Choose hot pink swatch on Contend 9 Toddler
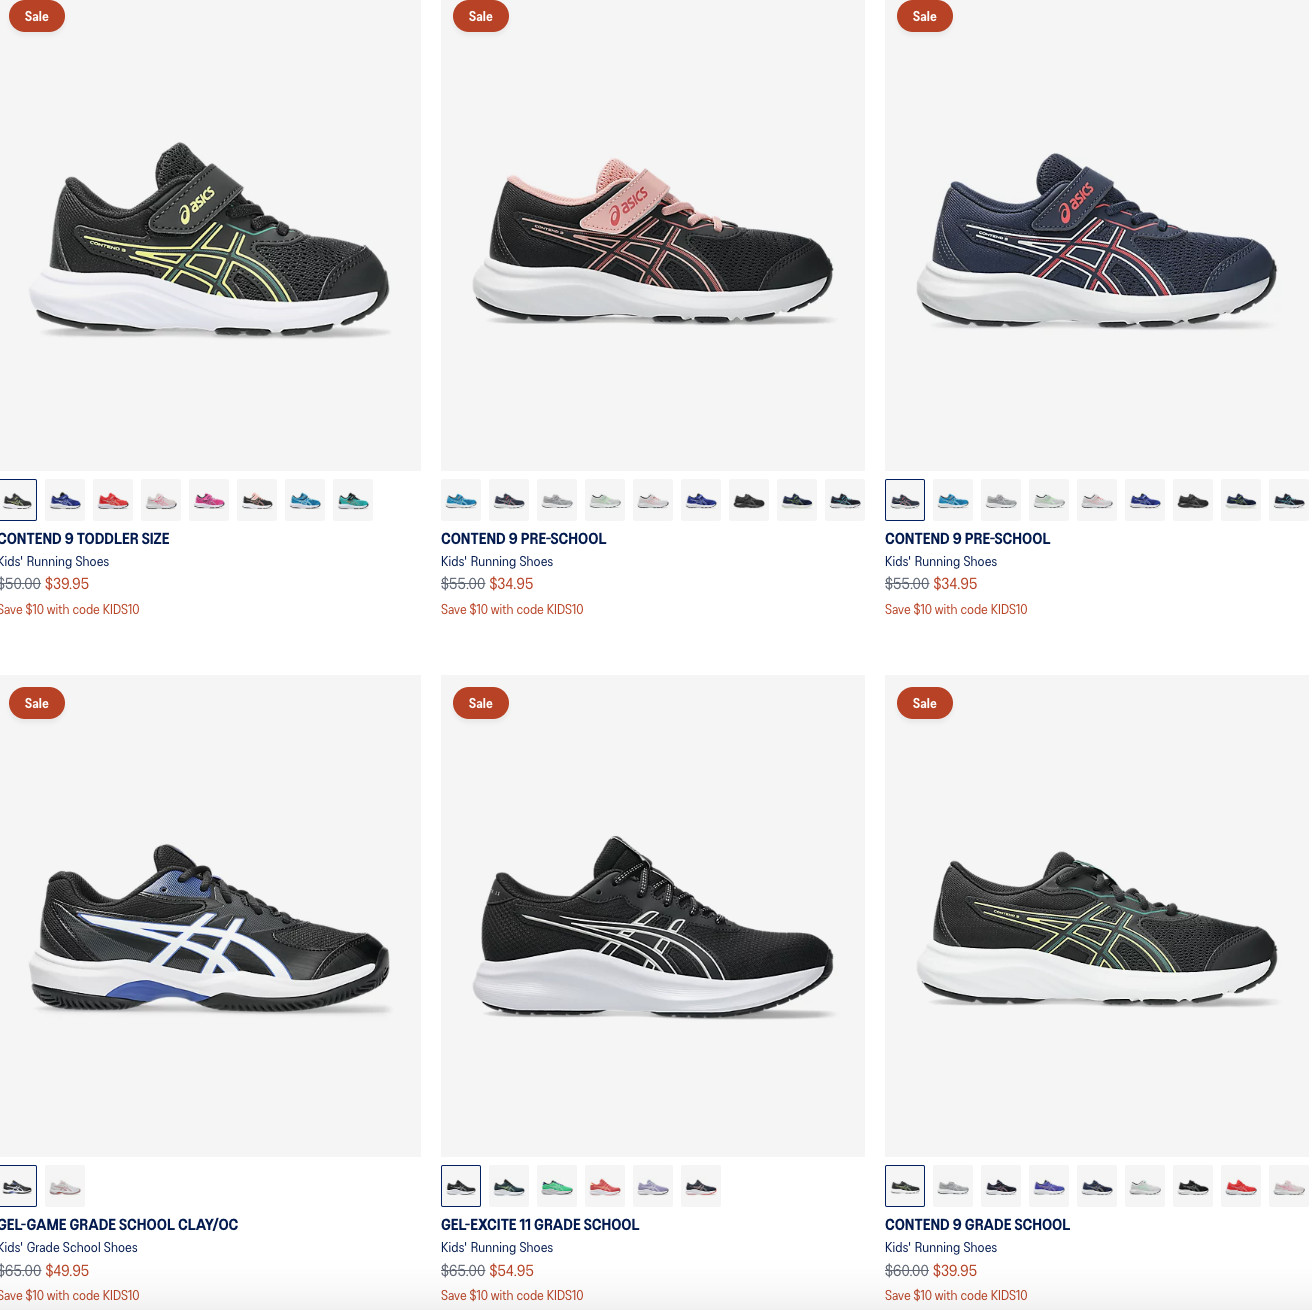Image resolution: width=1312 pixels, height=1310 pixels. pos(209,500)
